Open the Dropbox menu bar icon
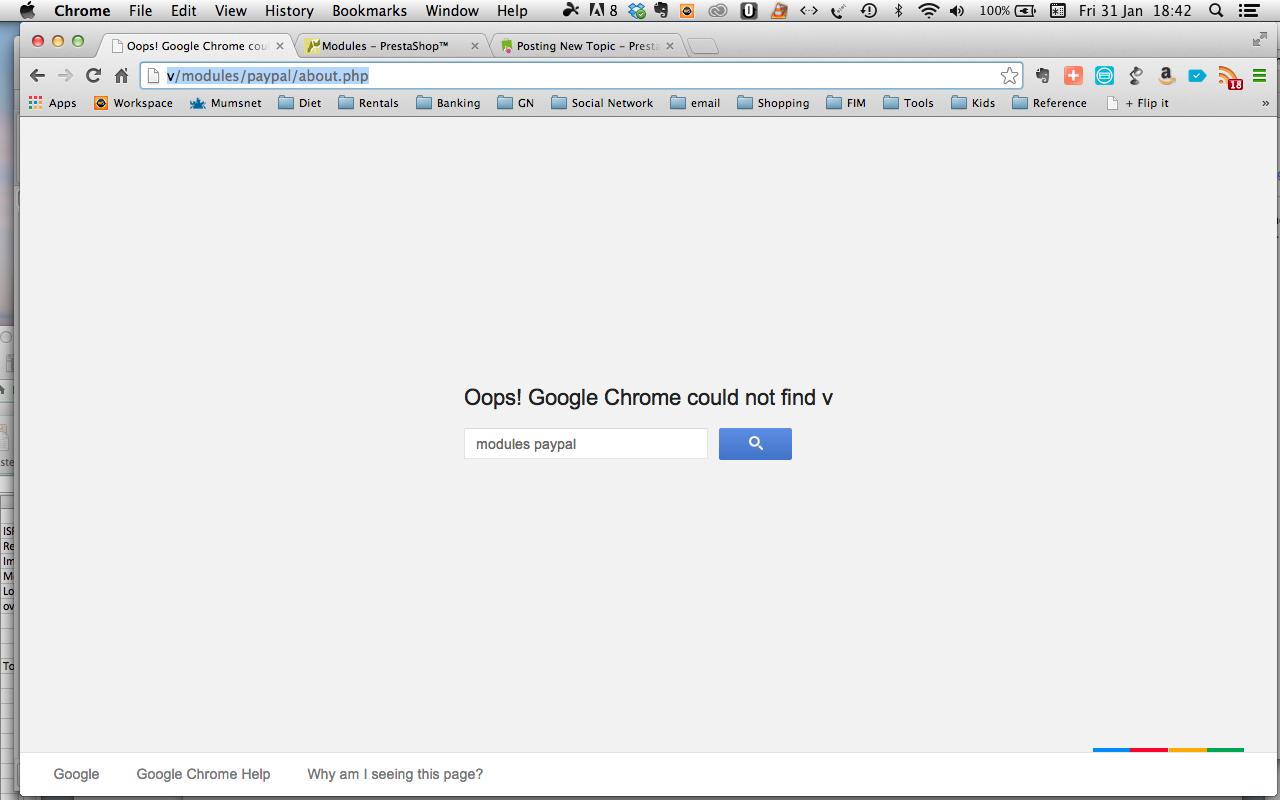Viewport: 1280px width, 800px height. (x=637, y=11)
